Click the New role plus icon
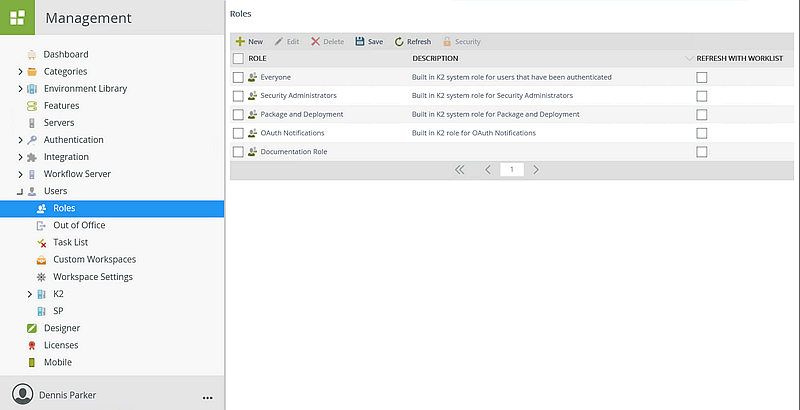Viewport: 800px width, 410px height. coord(240,42)
